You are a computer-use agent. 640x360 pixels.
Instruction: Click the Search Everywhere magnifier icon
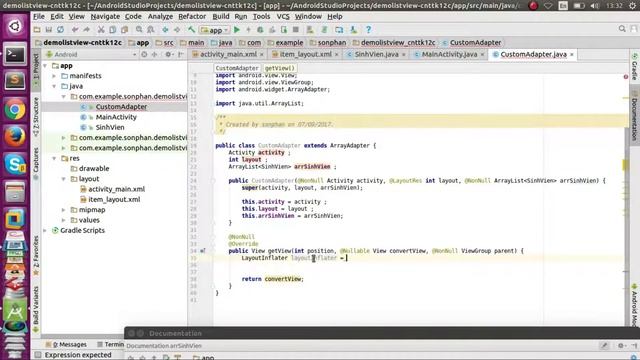pos(622,29)
